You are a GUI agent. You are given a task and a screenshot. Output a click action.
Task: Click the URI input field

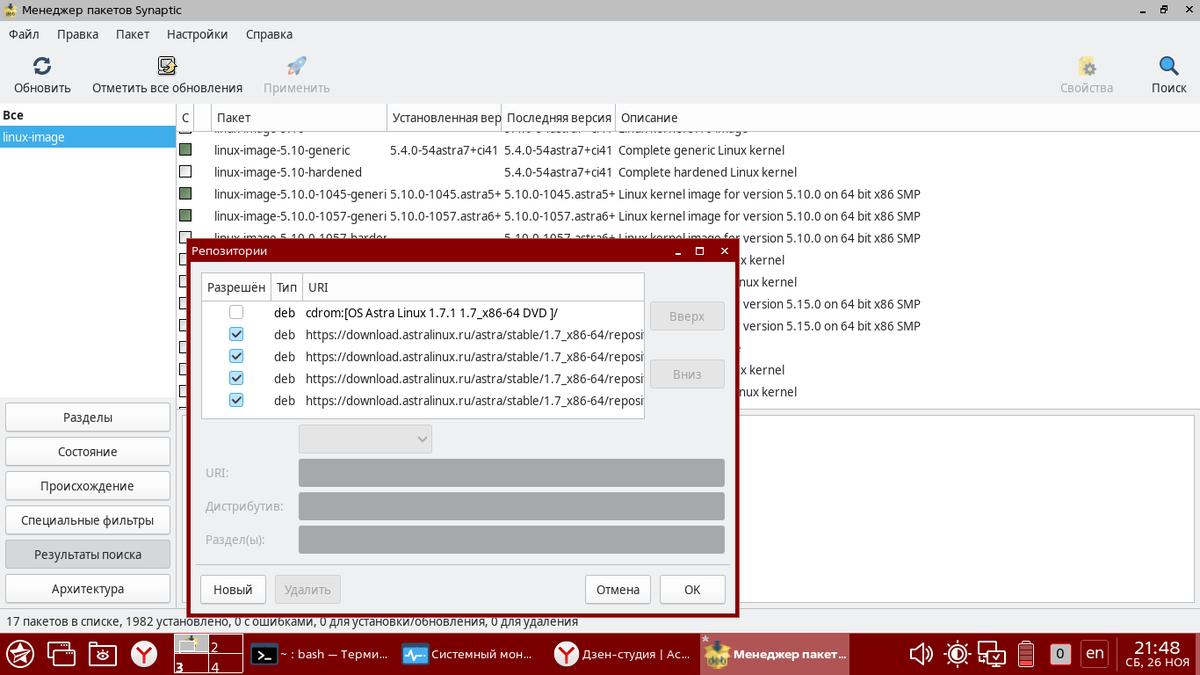click(x=511, y=472)
